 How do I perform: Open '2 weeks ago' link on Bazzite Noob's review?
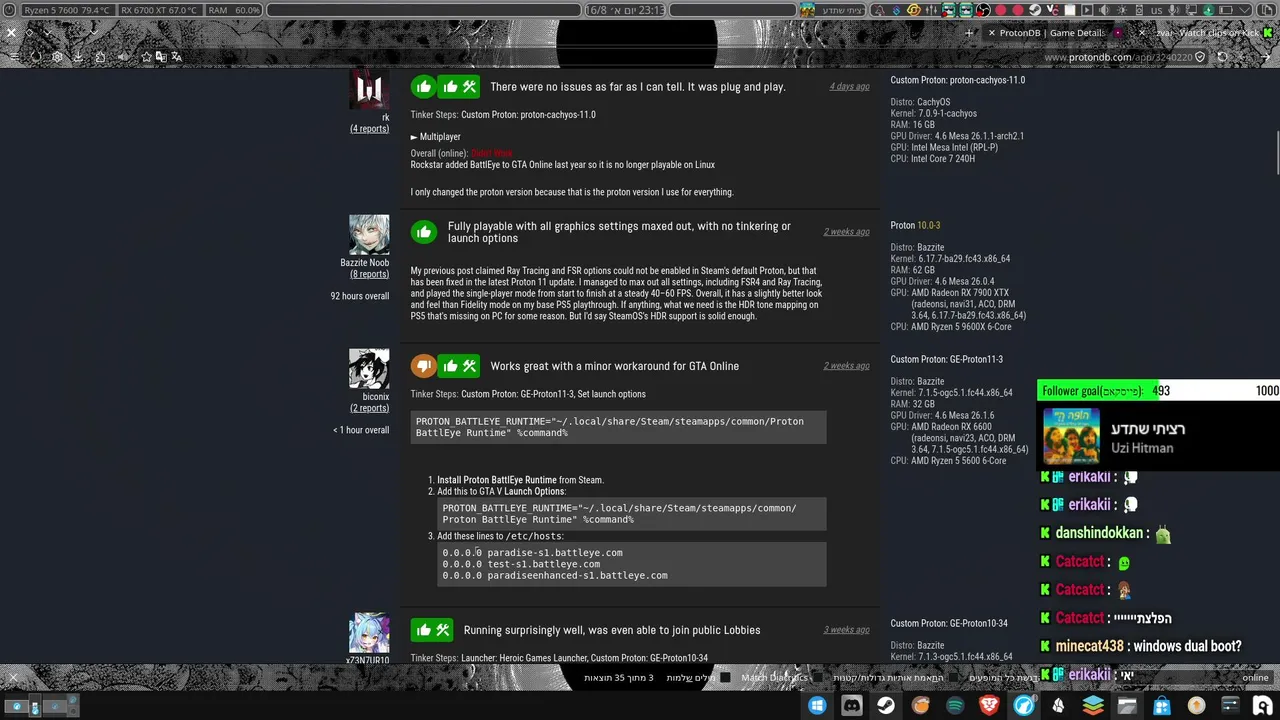coord(846,232)
